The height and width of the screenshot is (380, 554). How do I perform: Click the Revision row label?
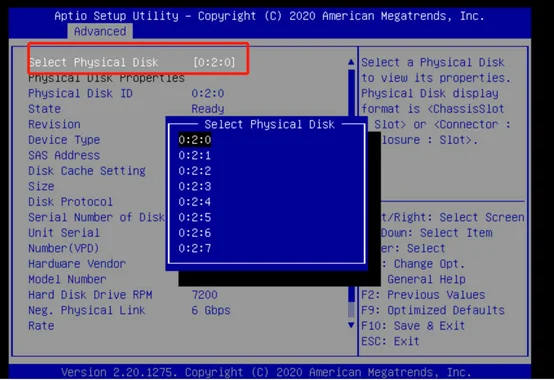coord(54,125)
